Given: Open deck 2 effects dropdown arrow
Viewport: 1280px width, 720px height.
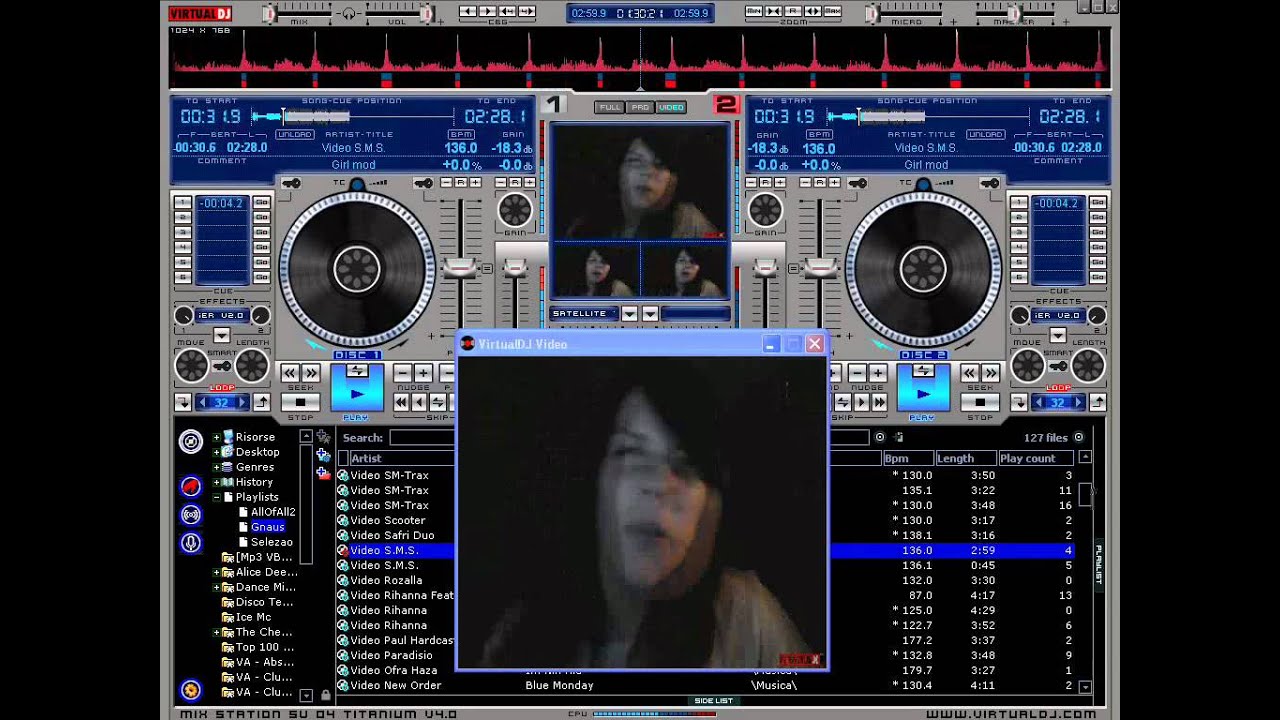Looking at the screenshot, I should 1057,335.
